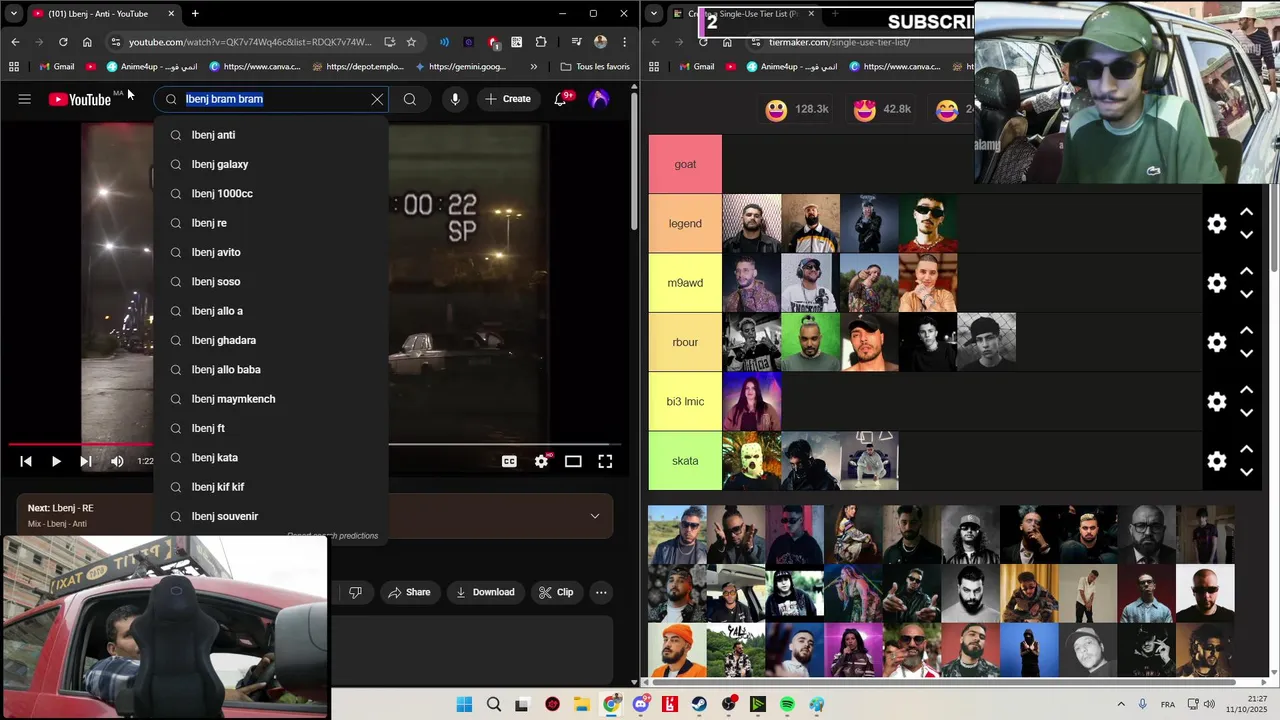Mute the video with the speaker icon

point(117,461)
